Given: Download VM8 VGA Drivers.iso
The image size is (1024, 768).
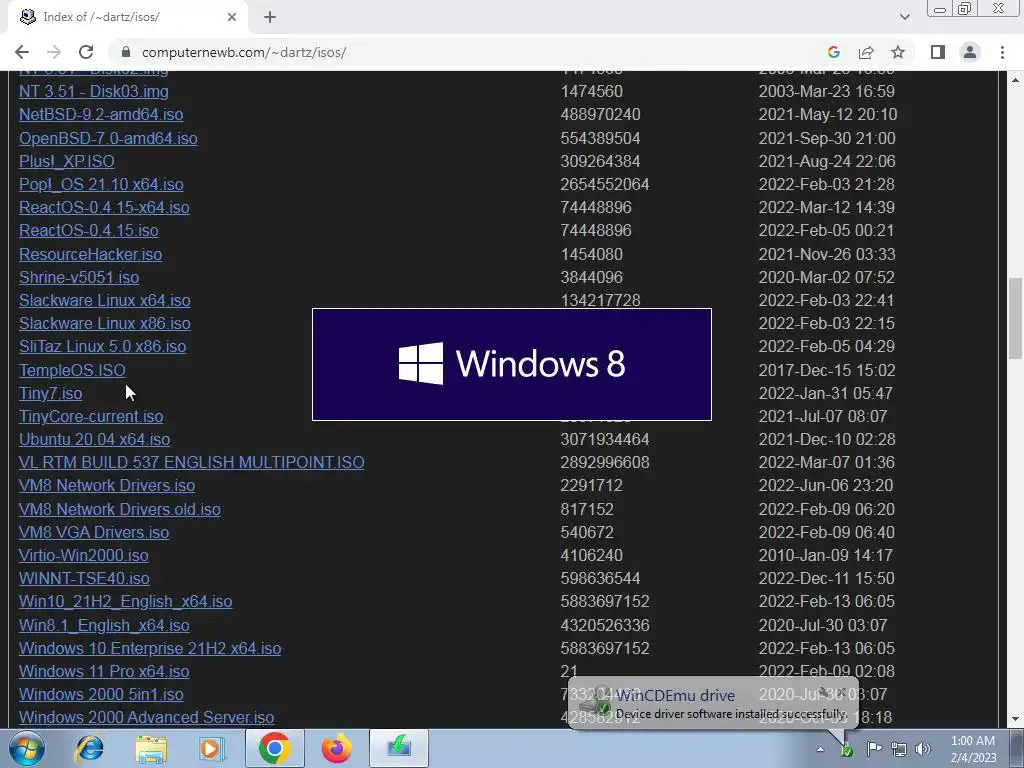Looking at the screenshot, I should (93, 532).
